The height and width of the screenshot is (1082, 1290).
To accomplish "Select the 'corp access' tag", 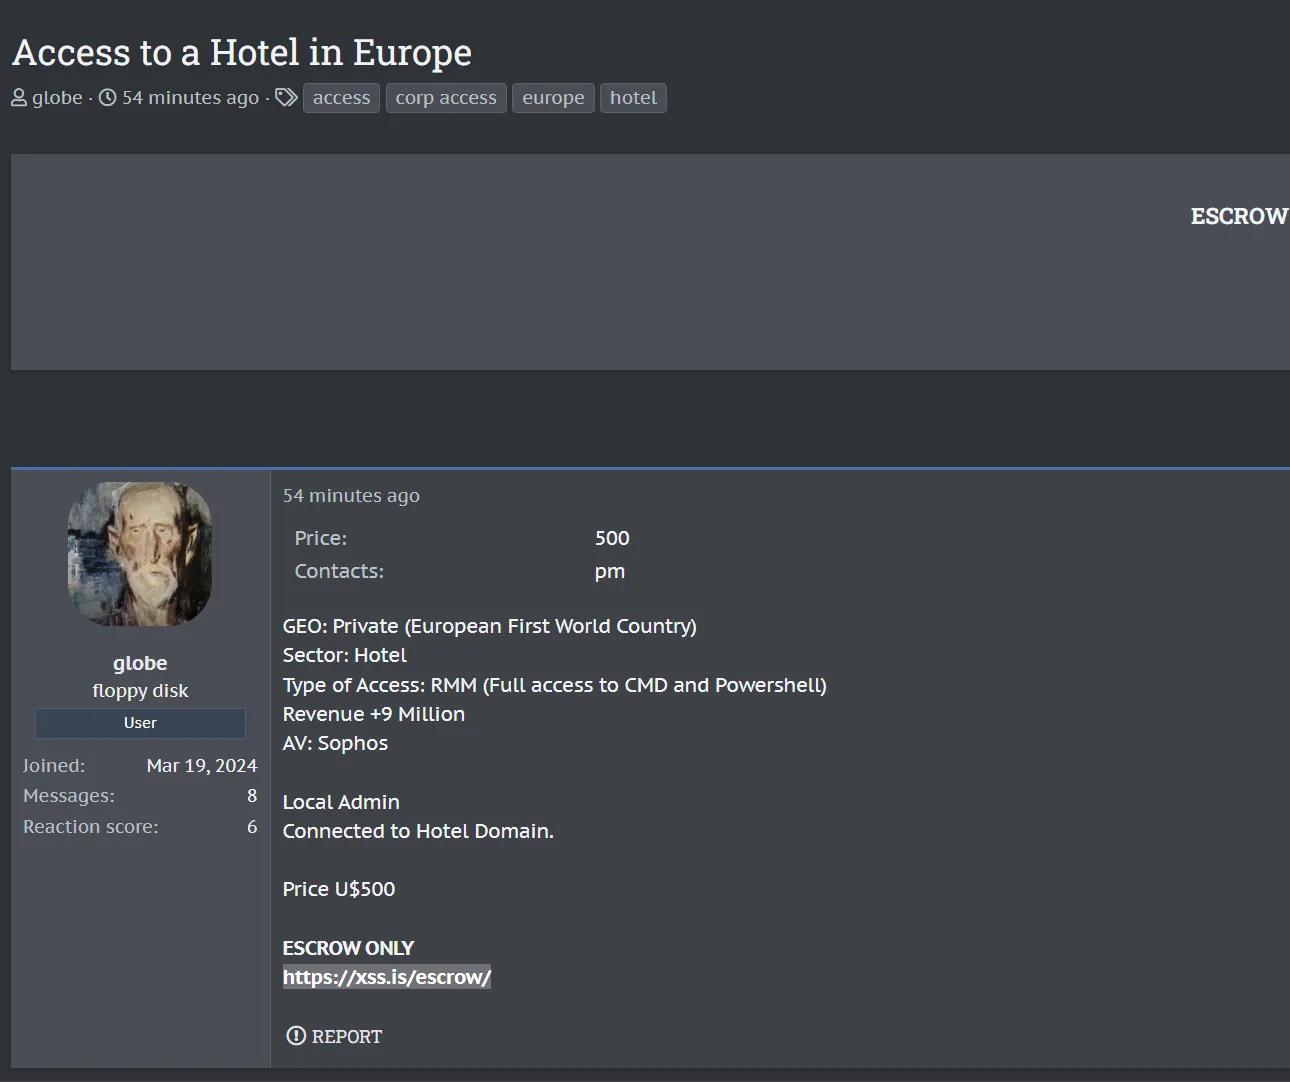I will tap(446, 98).
